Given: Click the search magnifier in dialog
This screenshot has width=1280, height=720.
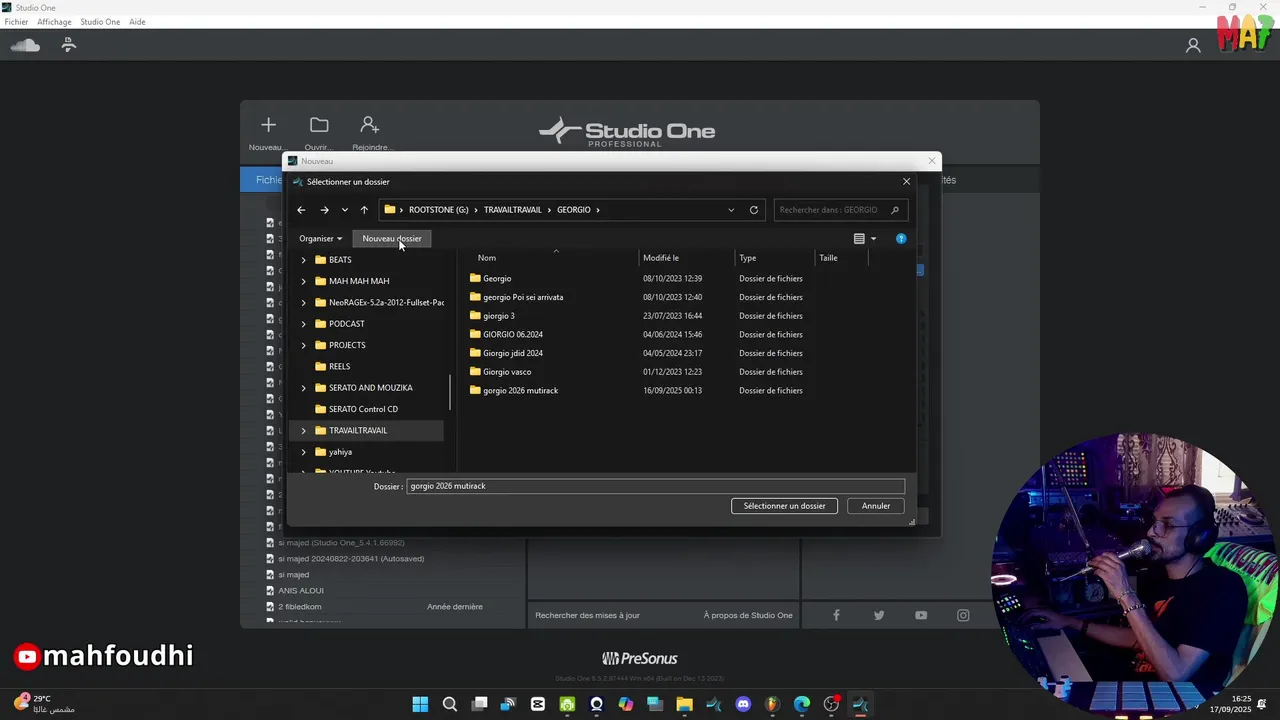Looking at the screenshot, I should [x=895, y=210].
